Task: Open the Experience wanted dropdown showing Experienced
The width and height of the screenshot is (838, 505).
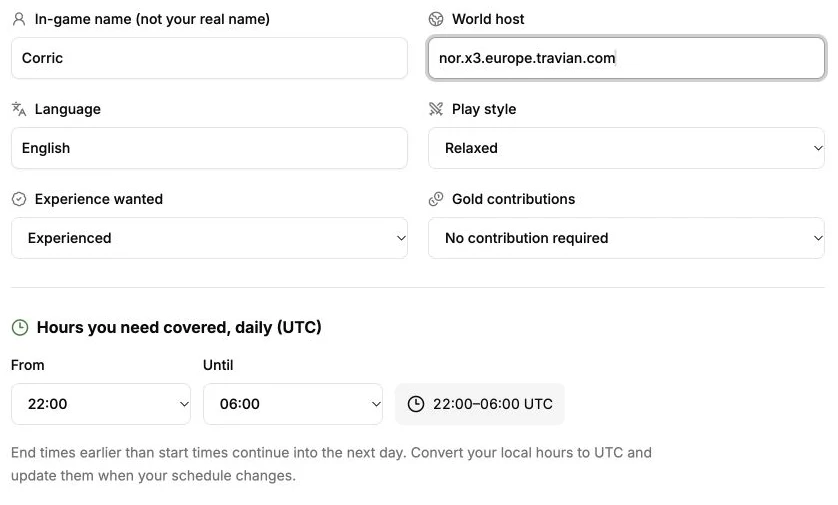Action: 210,238
